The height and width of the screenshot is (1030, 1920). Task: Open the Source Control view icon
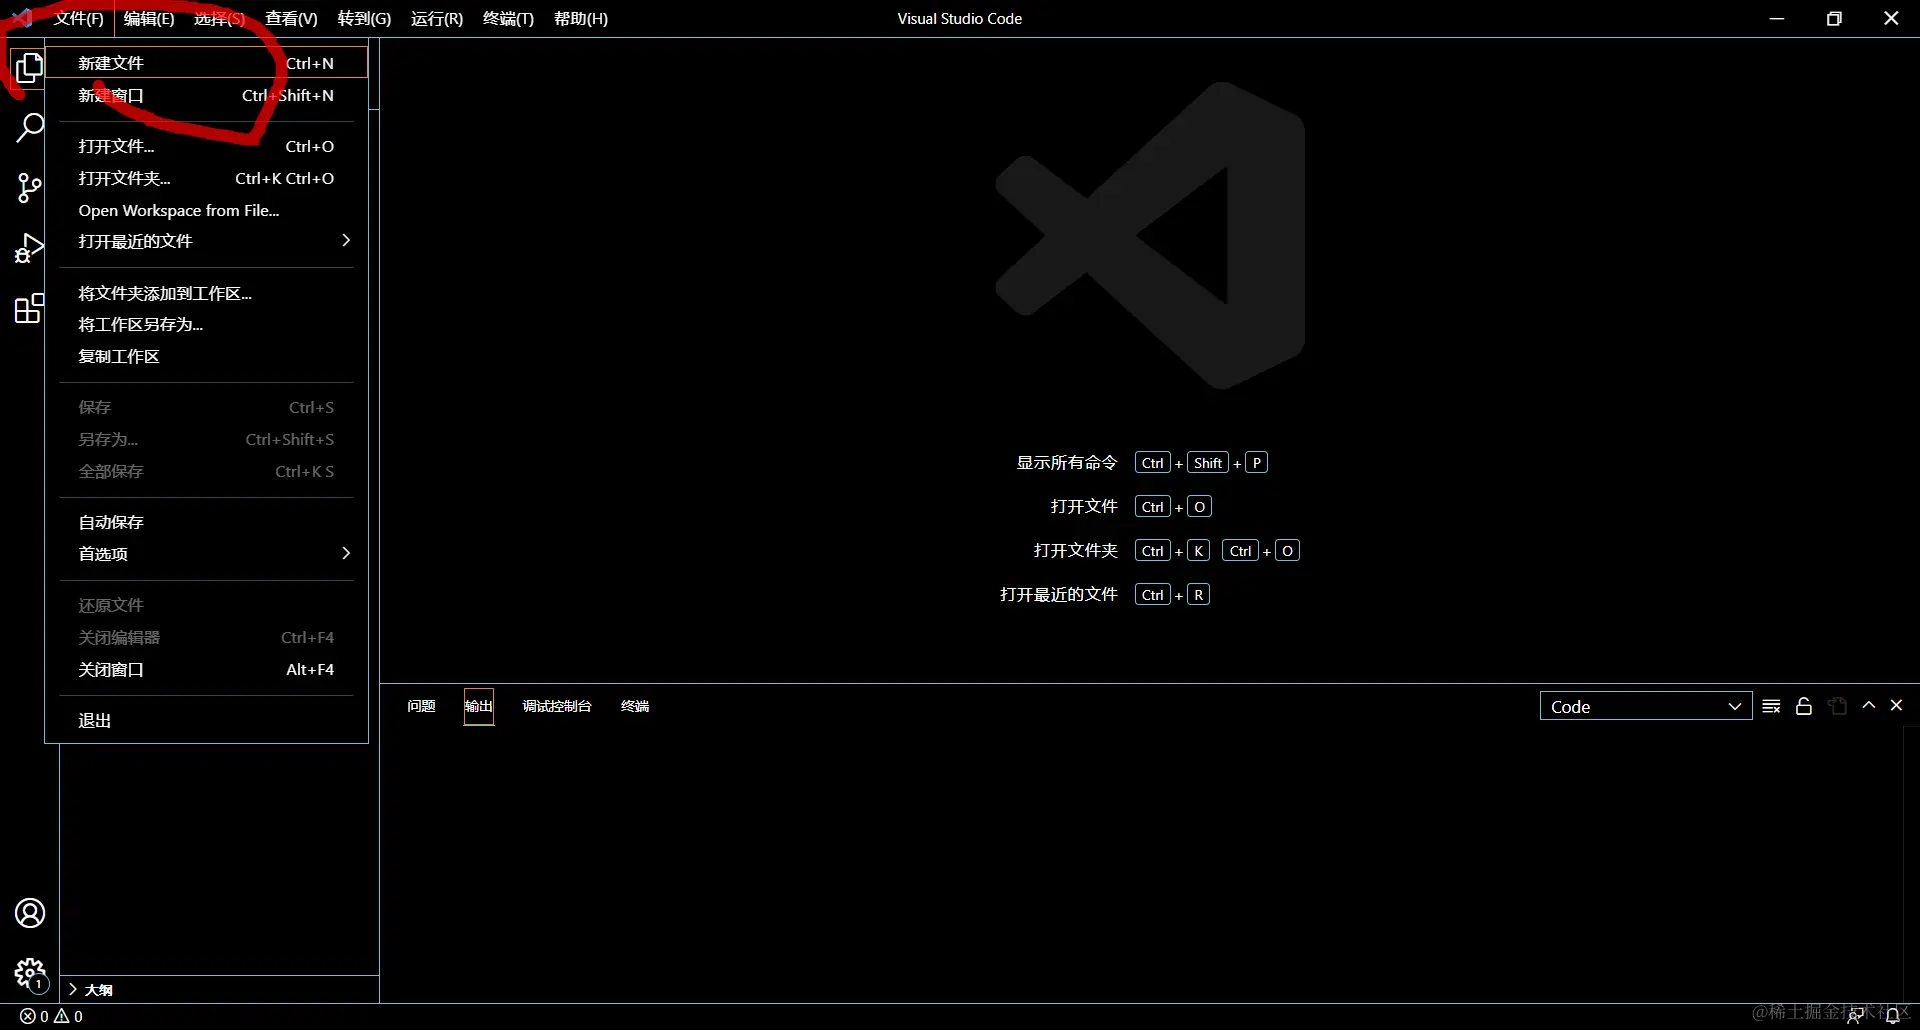point(29,188)
